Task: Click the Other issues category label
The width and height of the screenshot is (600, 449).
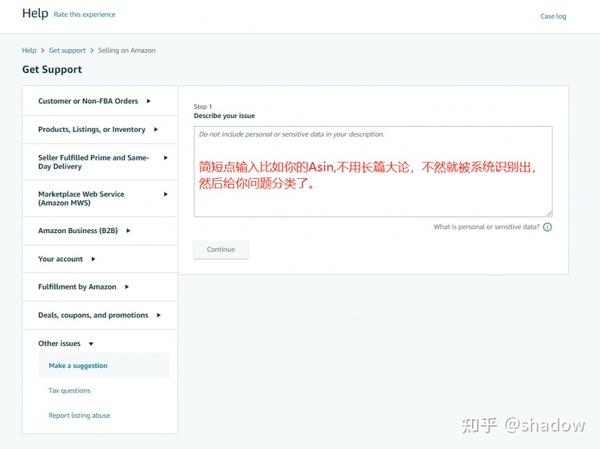Action: click(59, 343)
